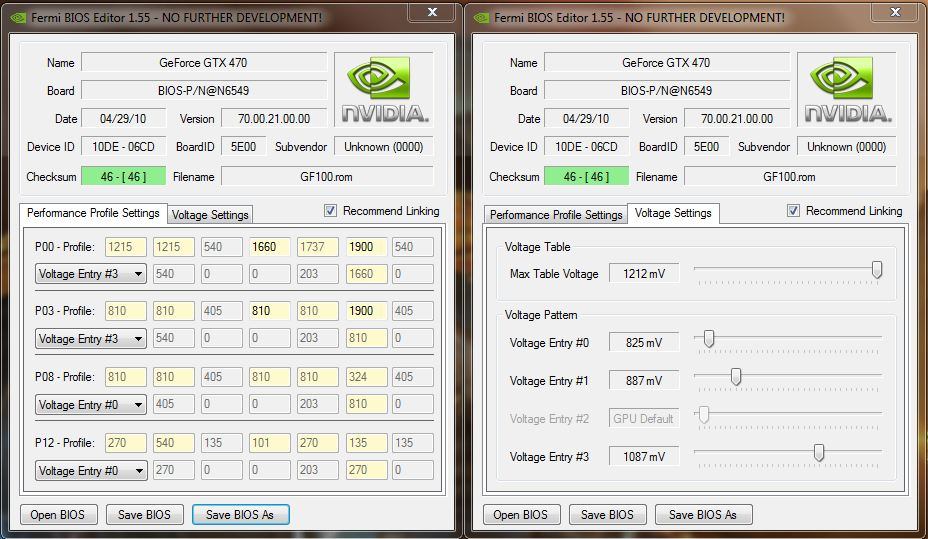Viewport: 928px width, 539px height.
Task: Click Save BIOS As in the left window
Action: (240, 515)
